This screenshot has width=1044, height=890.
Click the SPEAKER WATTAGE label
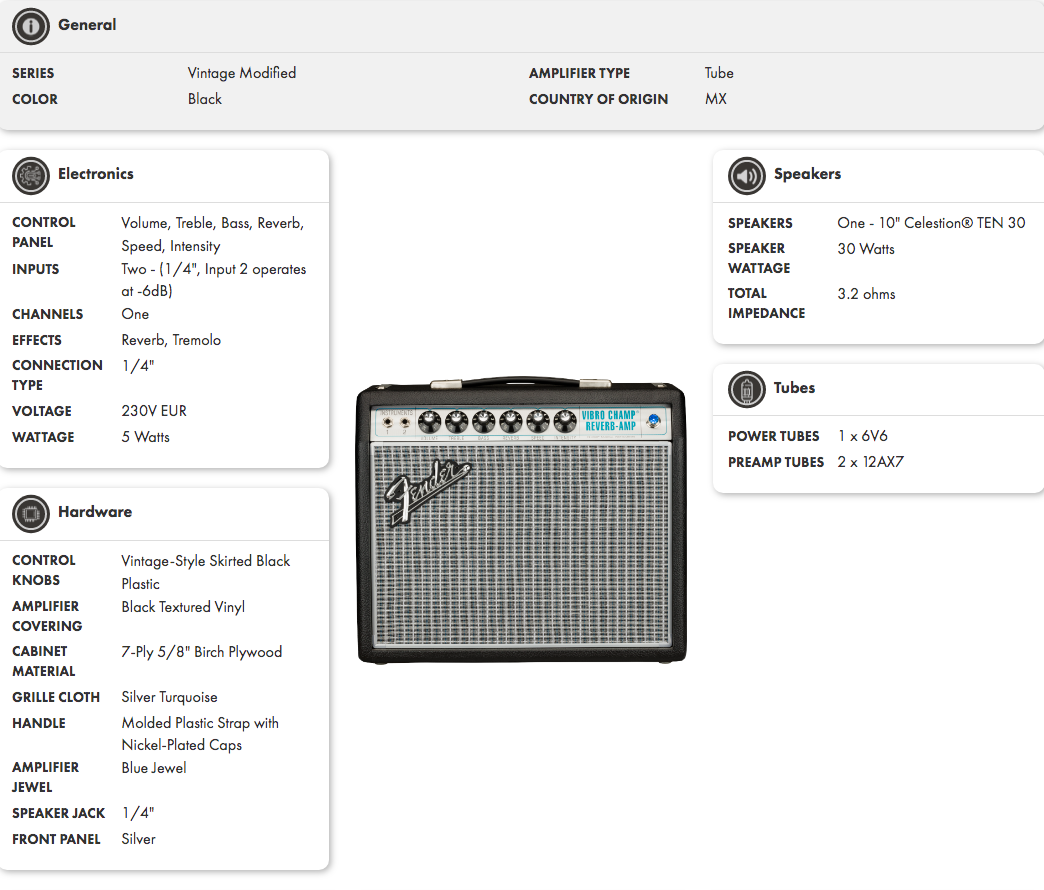[759, 258]
